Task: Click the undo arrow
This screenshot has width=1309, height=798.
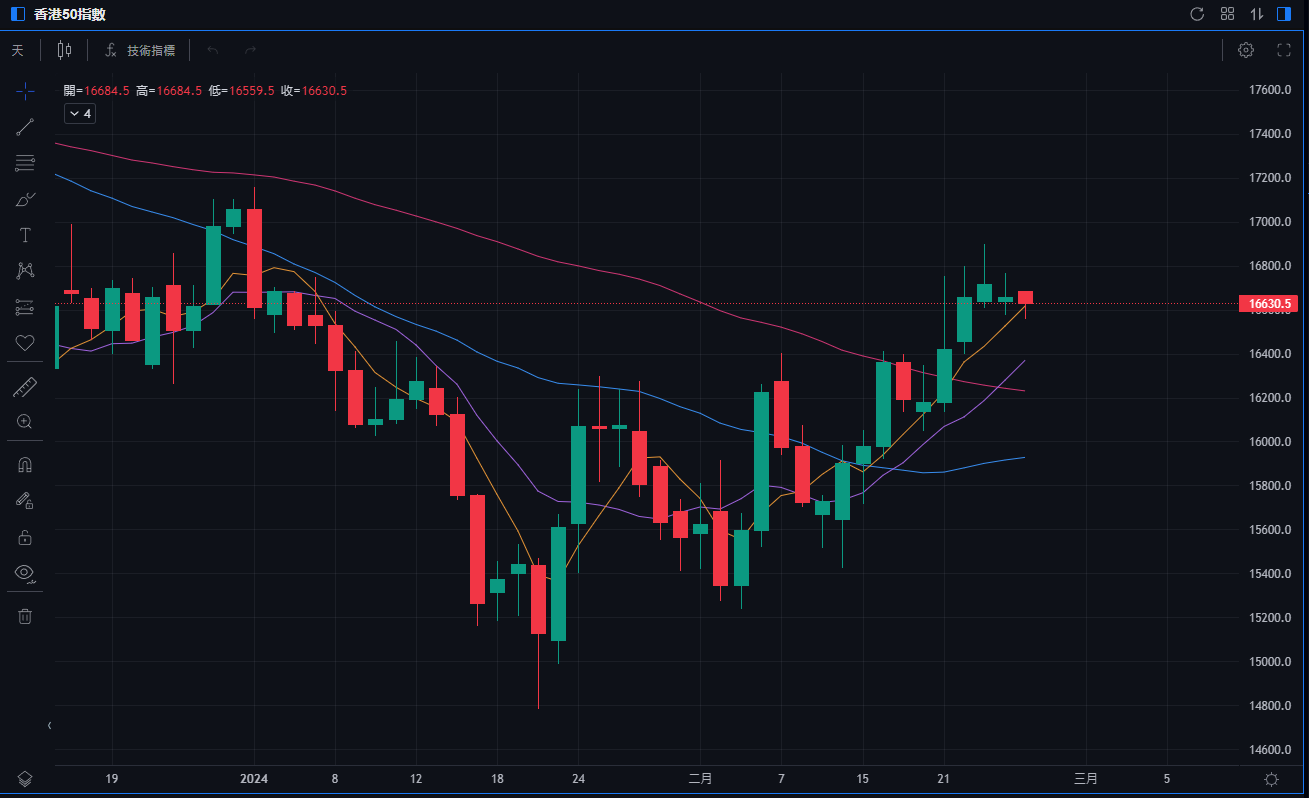Action: (213, 50)
